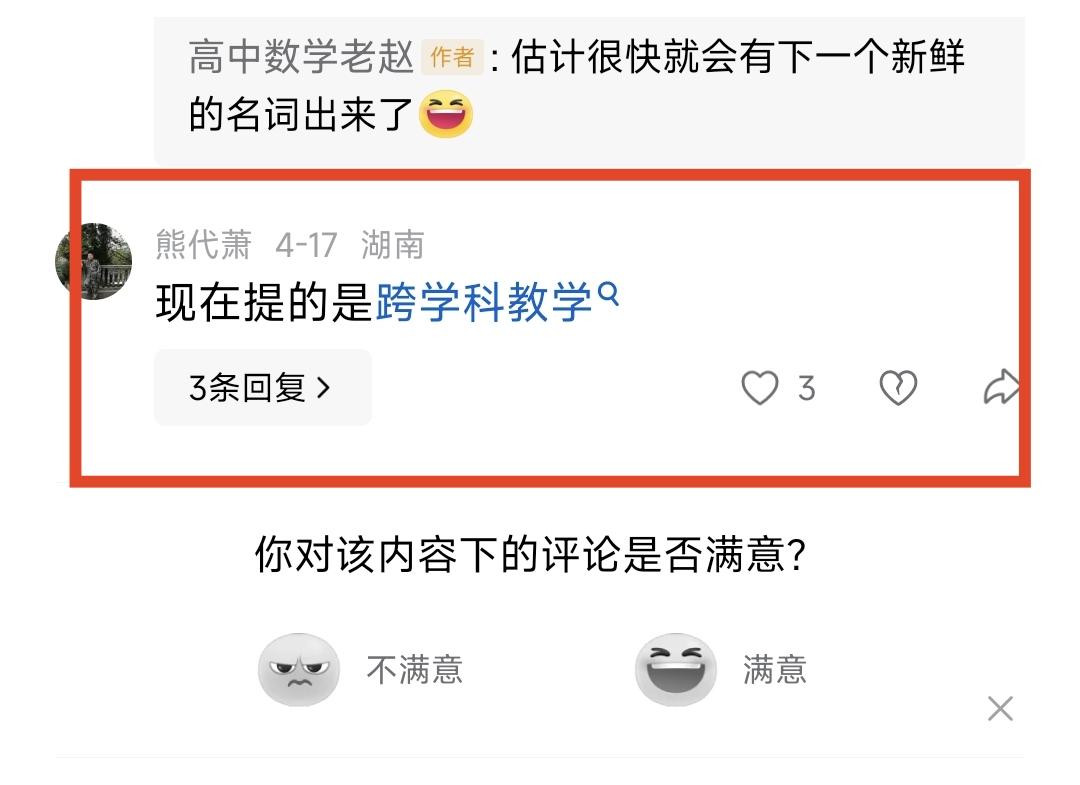The image size is (1080, 785).
Task: Share the comment using the arrow icon
Action: (x=1001, y=387)
